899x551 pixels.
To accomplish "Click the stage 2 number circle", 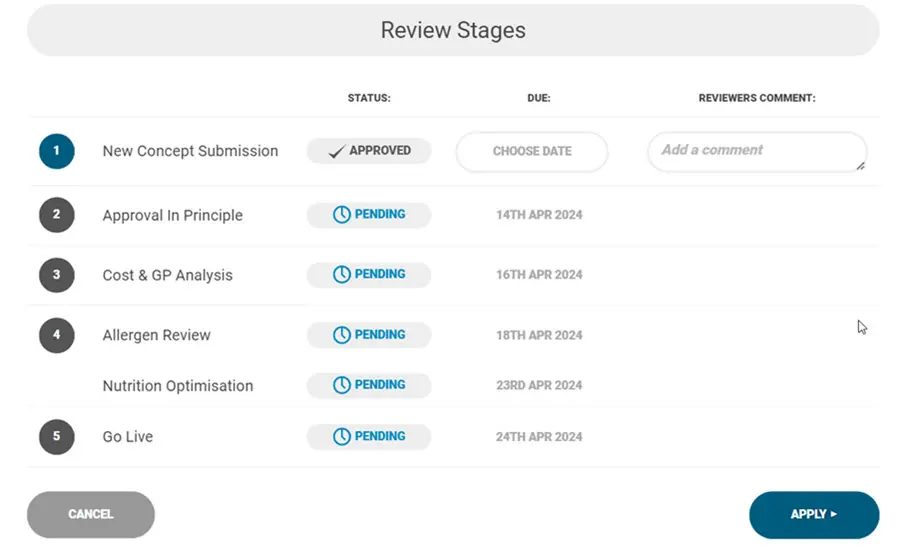I will point(57,215).
